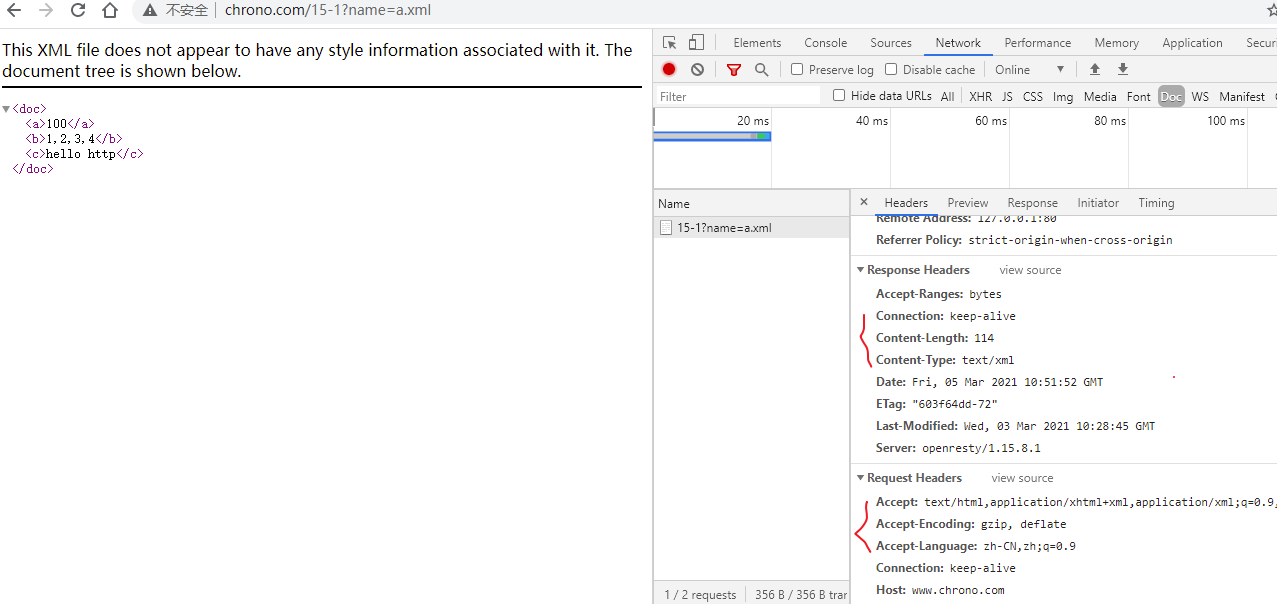Click the export HAR download arrow
This screenshot has height=604, width=1277.
[x=1123, y=69]
